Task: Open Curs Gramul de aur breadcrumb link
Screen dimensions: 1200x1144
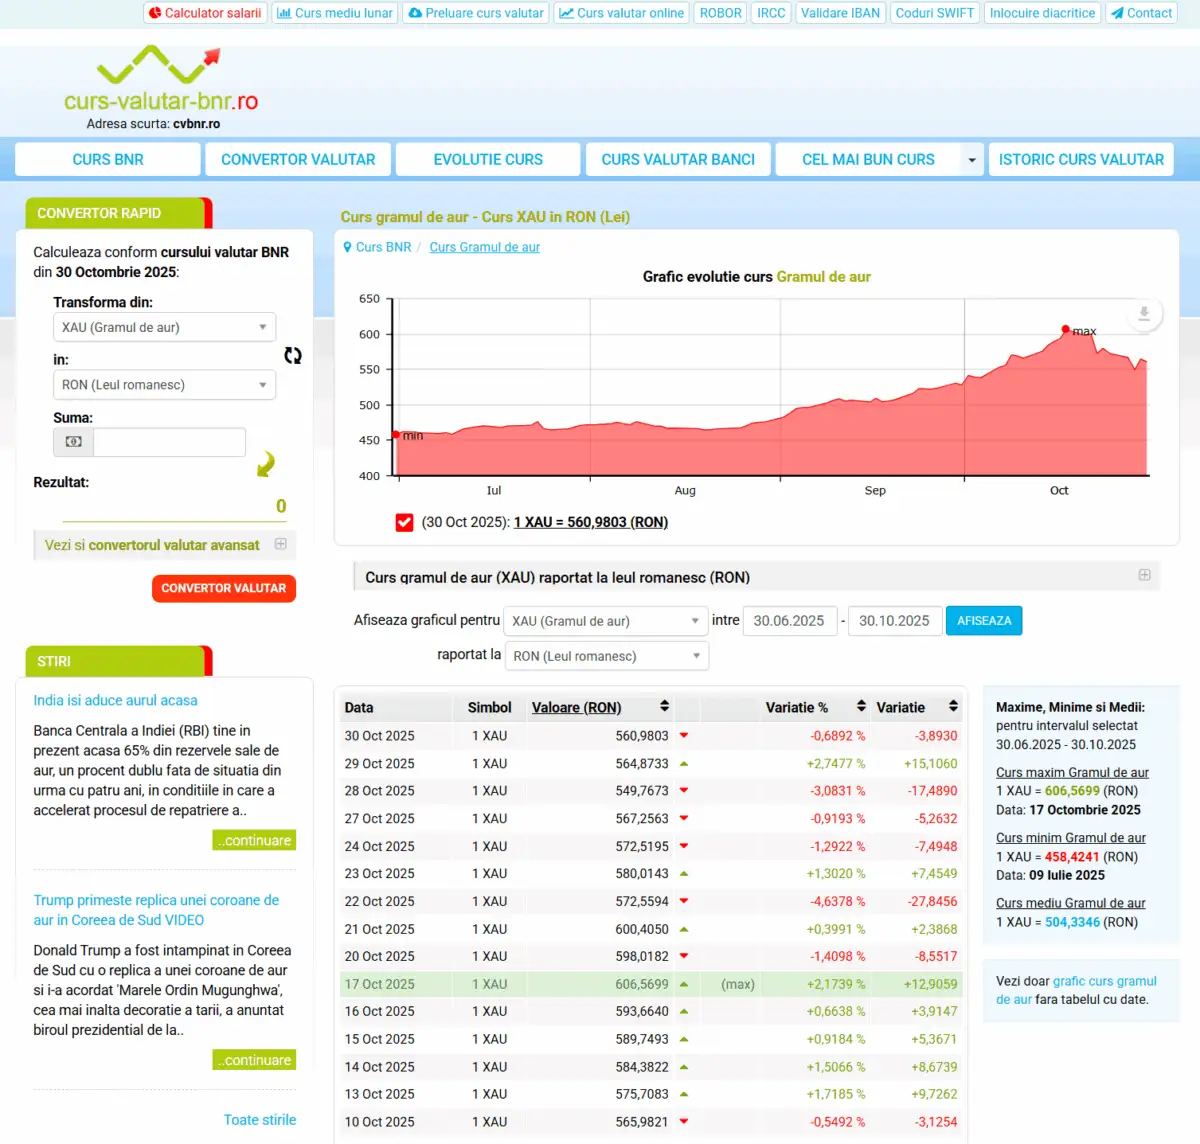Action: pyautogui.click(x=485, y=247)
